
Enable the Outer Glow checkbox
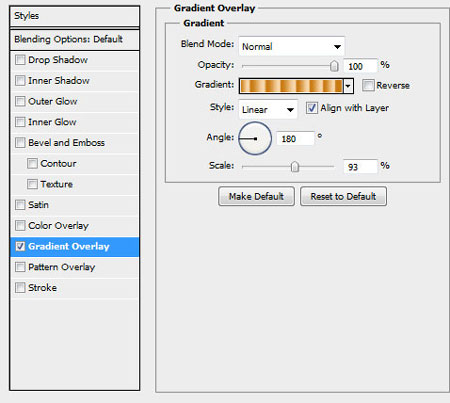(20, 101)
